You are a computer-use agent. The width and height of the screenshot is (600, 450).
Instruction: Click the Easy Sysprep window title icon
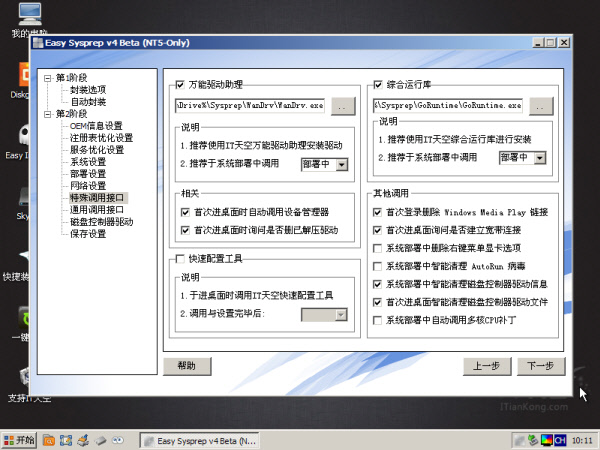[38, 43]
